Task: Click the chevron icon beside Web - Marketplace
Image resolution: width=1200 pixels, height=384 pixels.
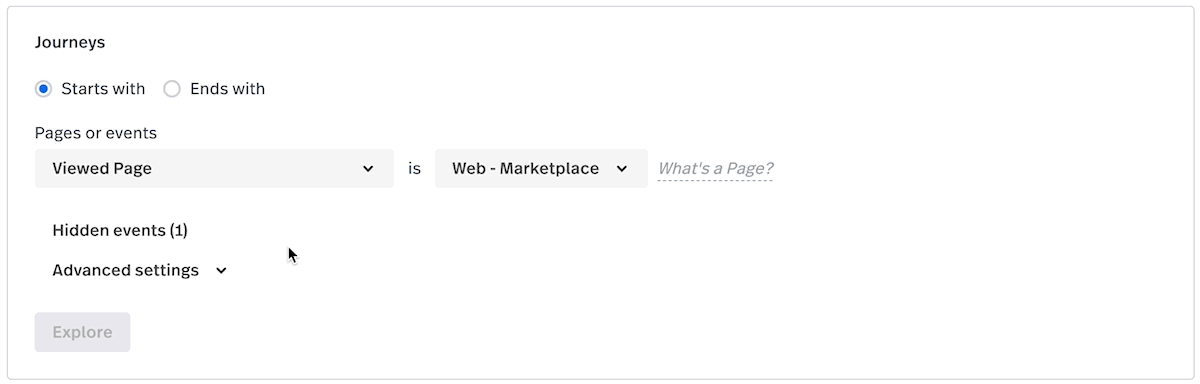Action: pyautogui.click(x=622, y=169)
